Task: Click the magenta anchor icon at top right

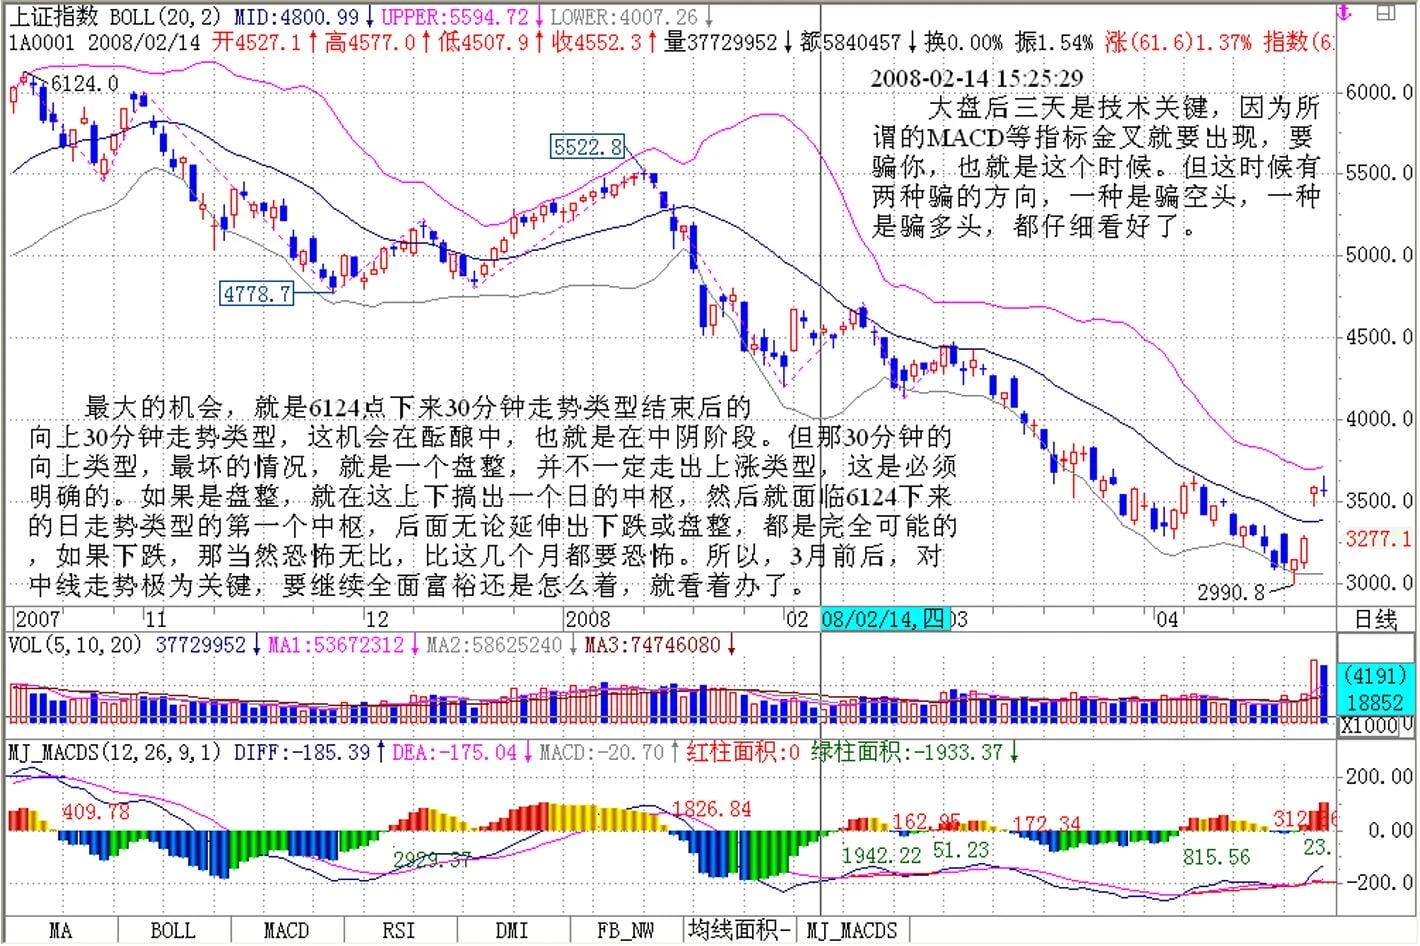Action: [x=1345, y=12]
